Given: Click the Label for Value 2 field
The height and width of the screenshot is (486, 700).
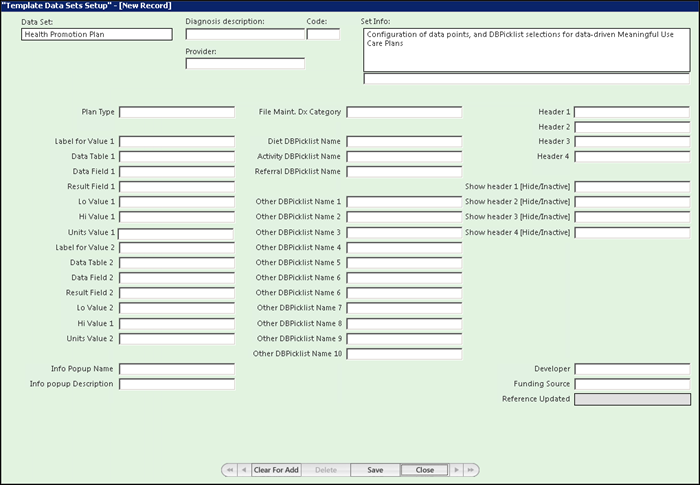Looking at the screenshot, I should [x=177, y=248].
